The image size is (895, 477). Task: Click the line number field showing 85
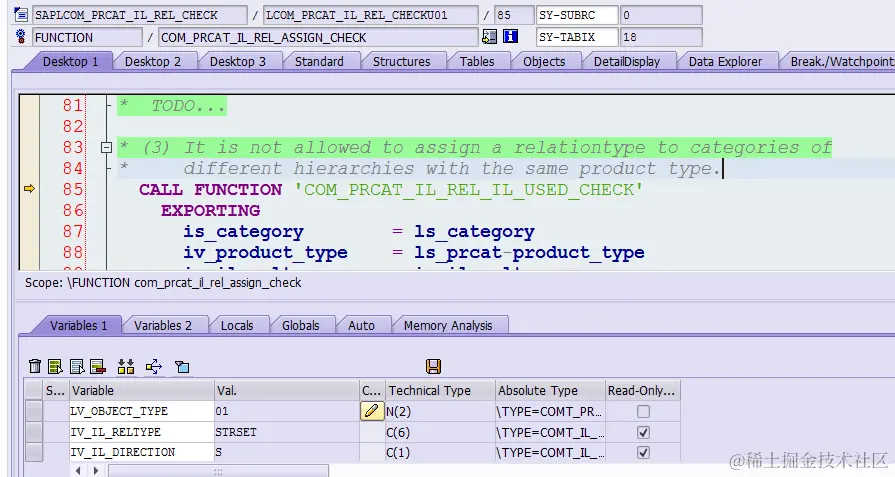point(514,15)
